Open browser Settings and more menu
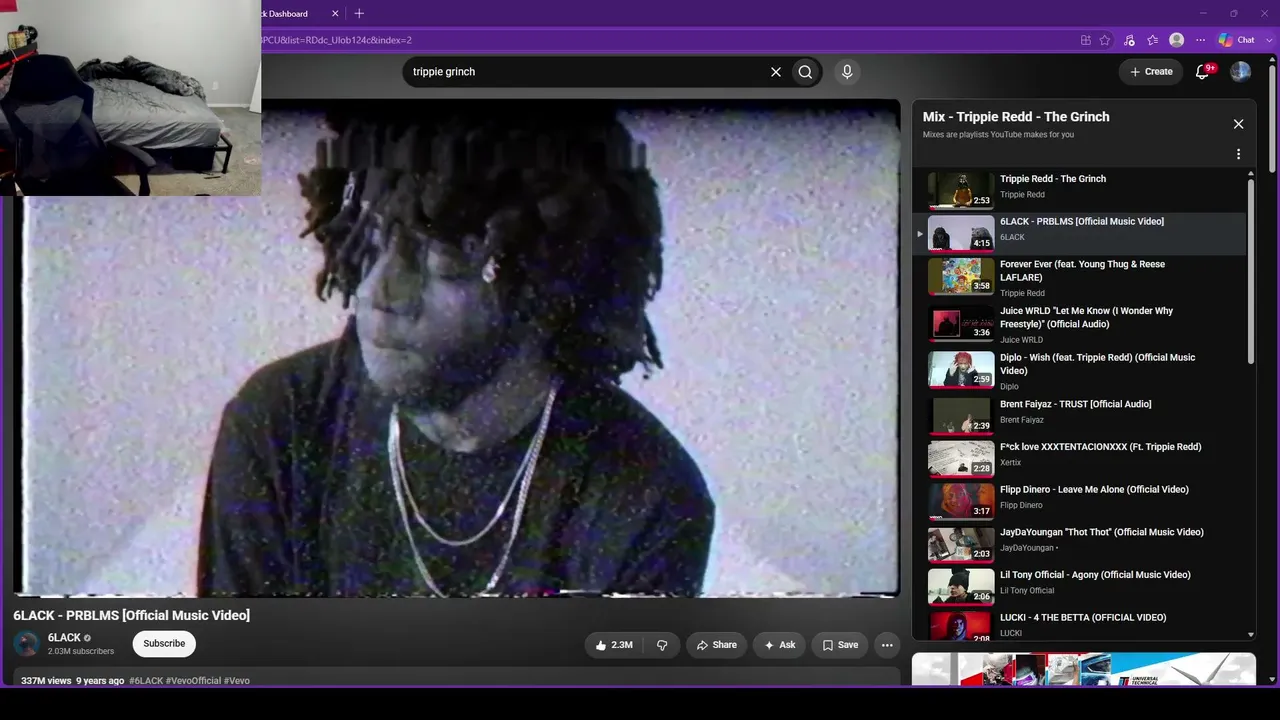Viewport: 1280px width, 720px height. pos(1201,40)
